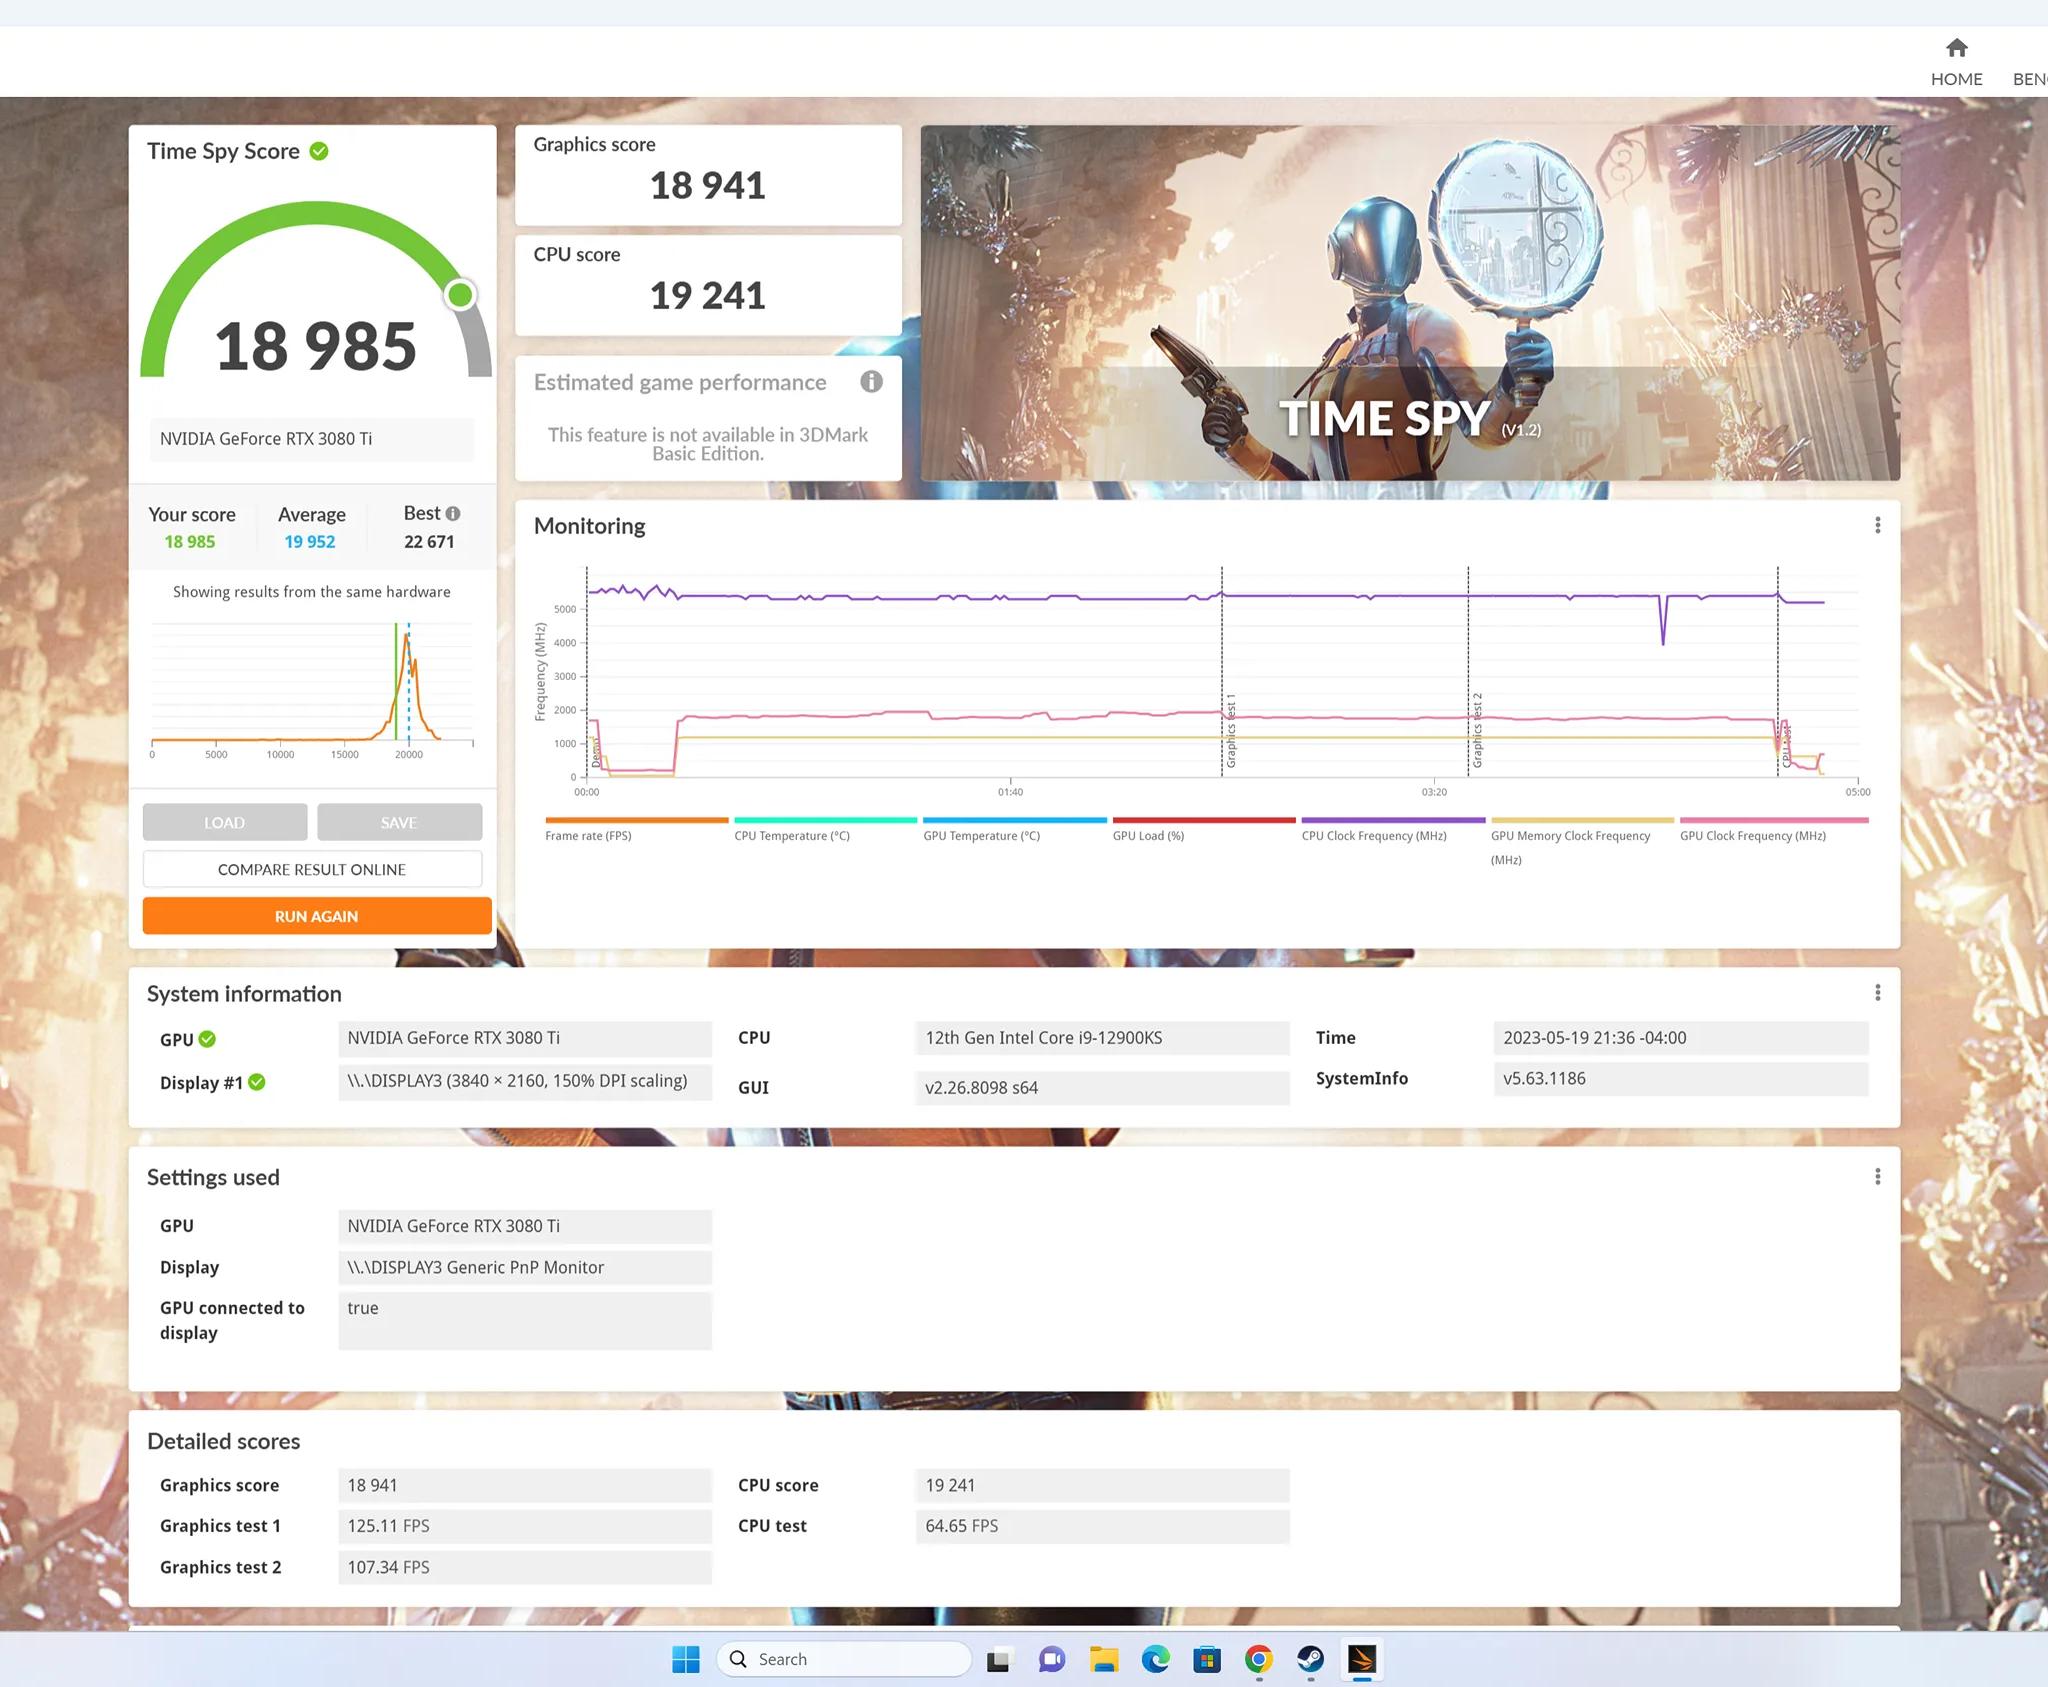Open Google Chrome from the taskbar
The width and height of the screenshot is (2048, 1687).
[x=1259, y=1659]
